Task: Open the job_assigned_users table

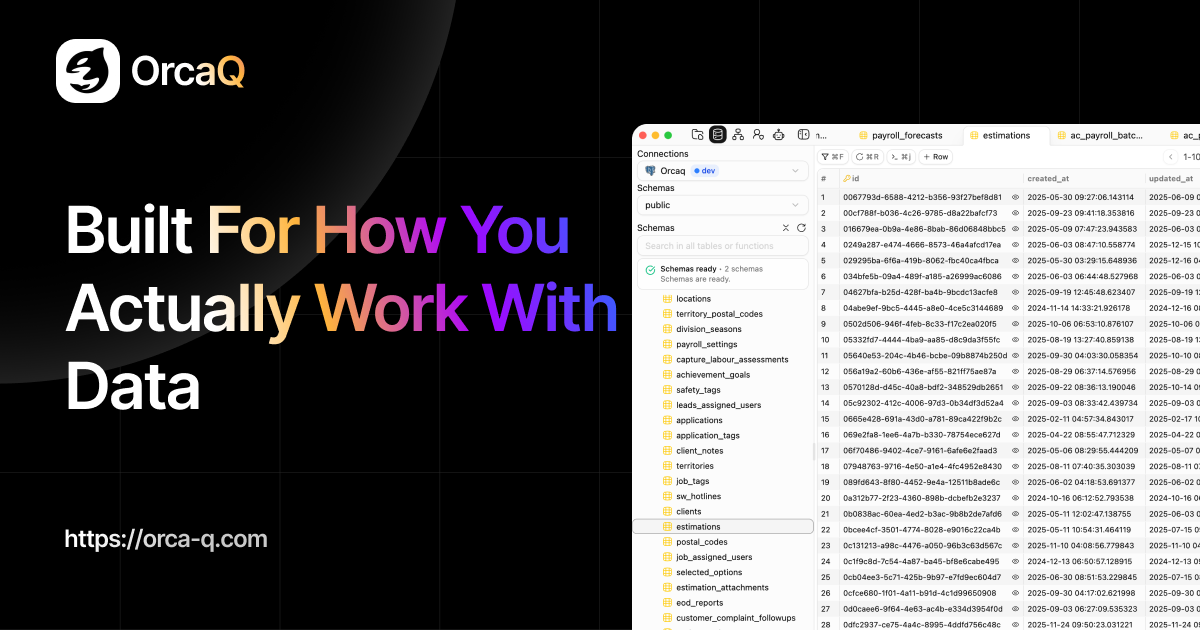Action: pyautogui.click(x=714, y=557)
